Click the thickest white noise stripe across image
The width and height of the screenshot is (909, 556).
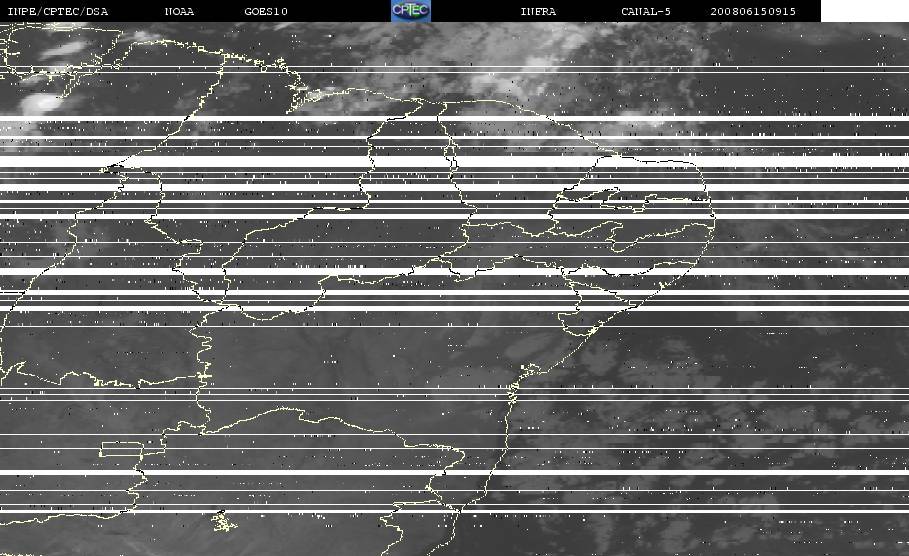[x=454, y=161]
